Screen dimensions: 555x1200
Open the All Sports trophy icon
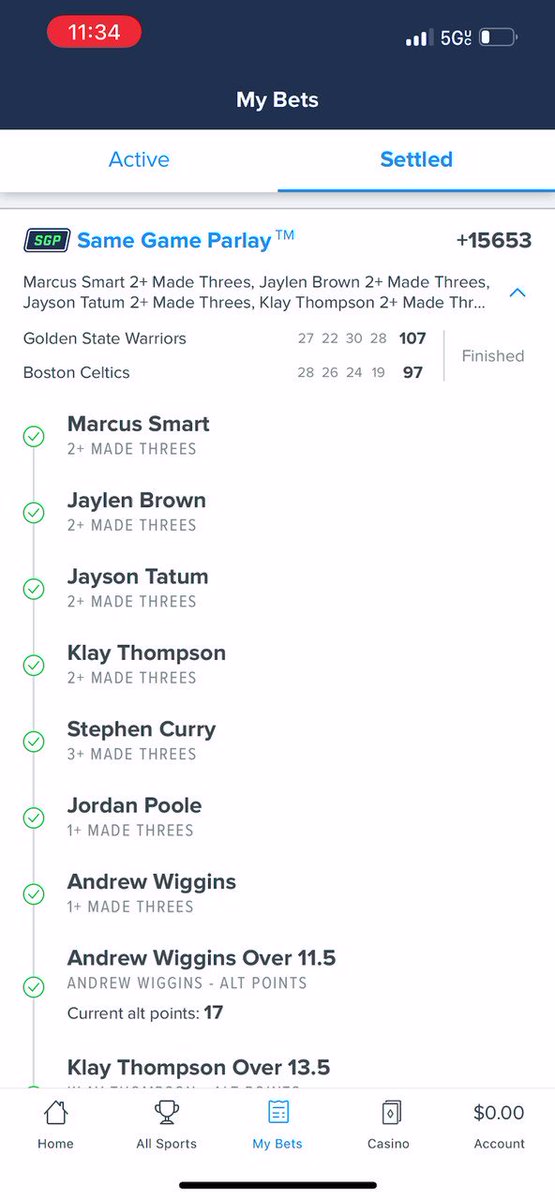point(166,1112)
